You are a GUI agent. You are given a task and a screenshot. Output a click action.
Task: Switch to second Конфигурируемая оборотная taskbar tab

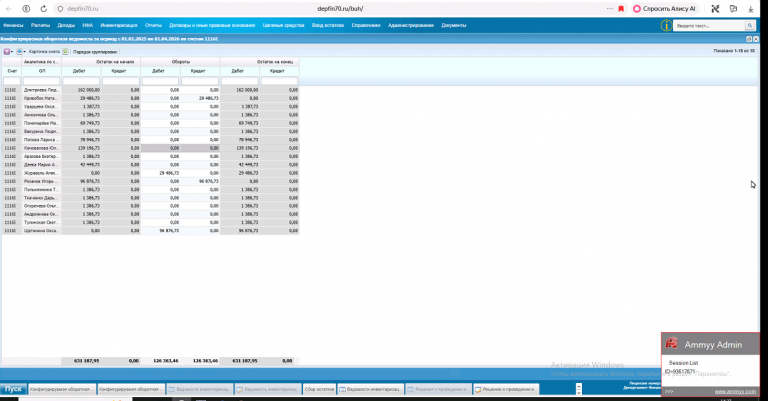click(131, 389)
